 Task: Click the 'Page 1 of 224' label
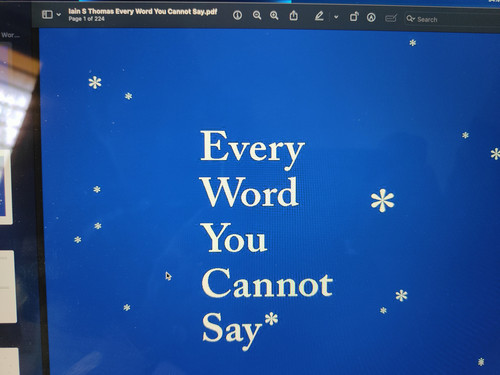click(86, 19)
